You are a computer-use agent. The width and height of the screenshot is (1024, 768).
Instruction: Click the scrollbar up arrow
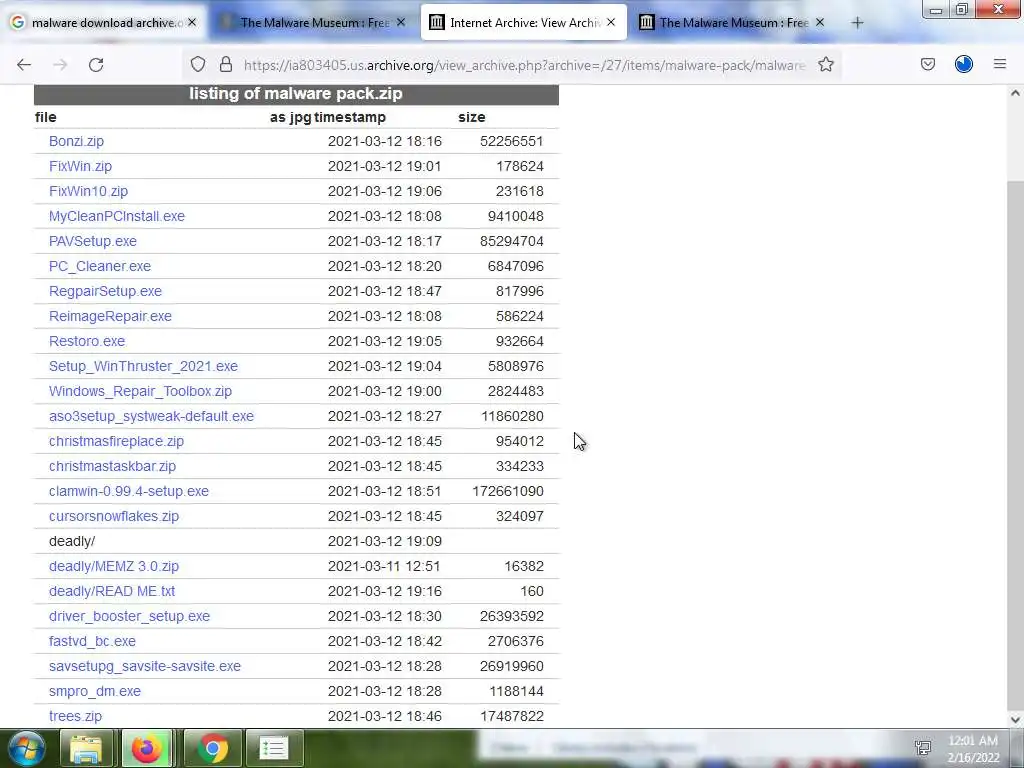(x=1015, y=93)
